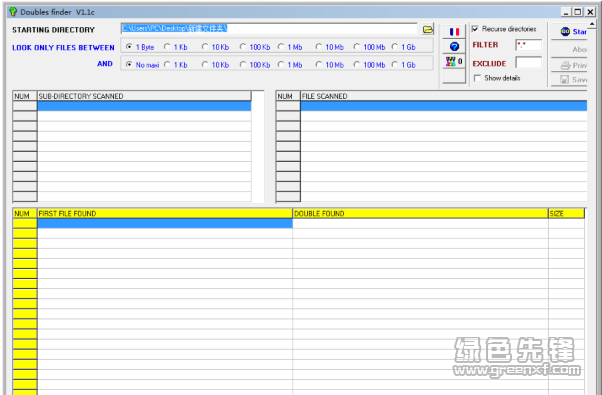Image resolution: width=602 pixels, height=395 pixels.
Task: Click the blank button below the counter icon
Action: [x=454, y=76]
